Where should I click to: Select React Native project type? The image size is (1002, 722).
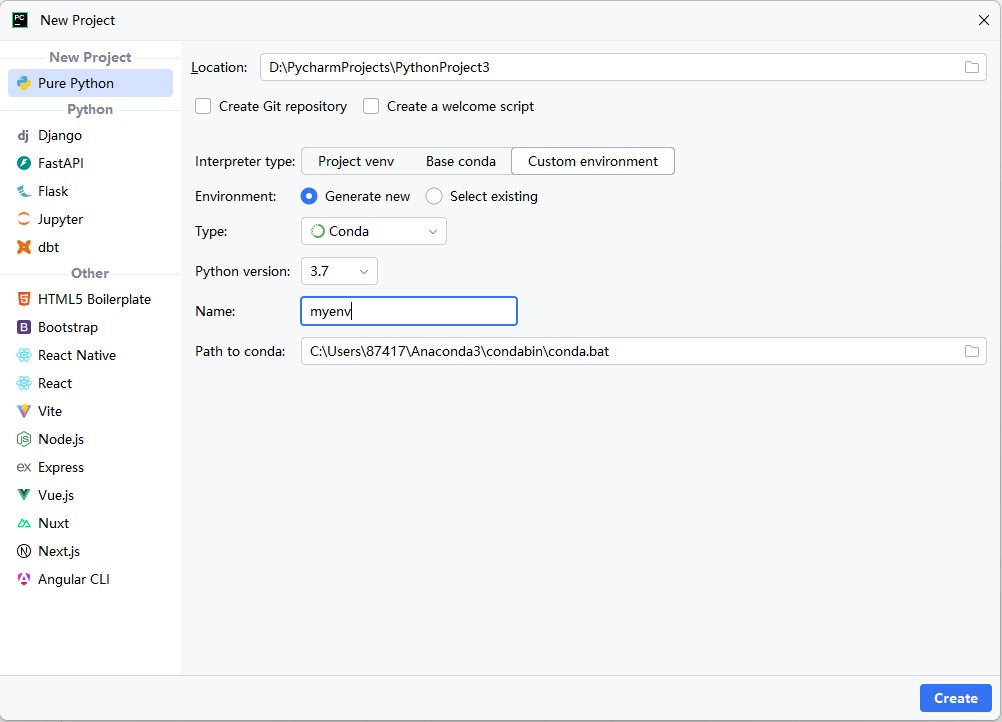[90, 355]
